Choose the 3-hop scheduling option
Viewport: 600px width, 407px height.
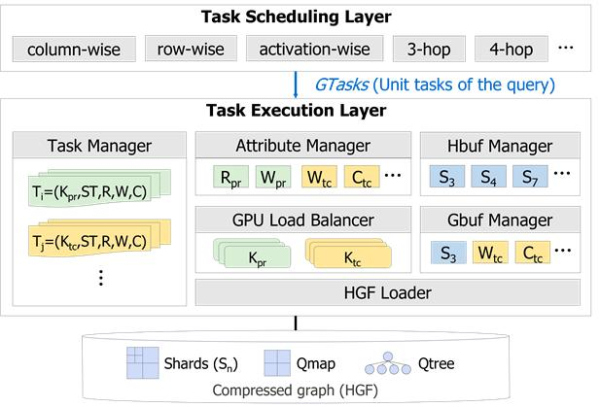[x=423, y=49]
